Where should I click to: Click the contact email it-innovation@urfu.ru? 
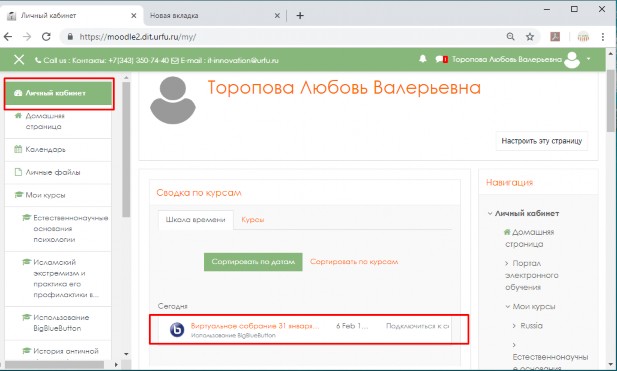tap(243, 61)
